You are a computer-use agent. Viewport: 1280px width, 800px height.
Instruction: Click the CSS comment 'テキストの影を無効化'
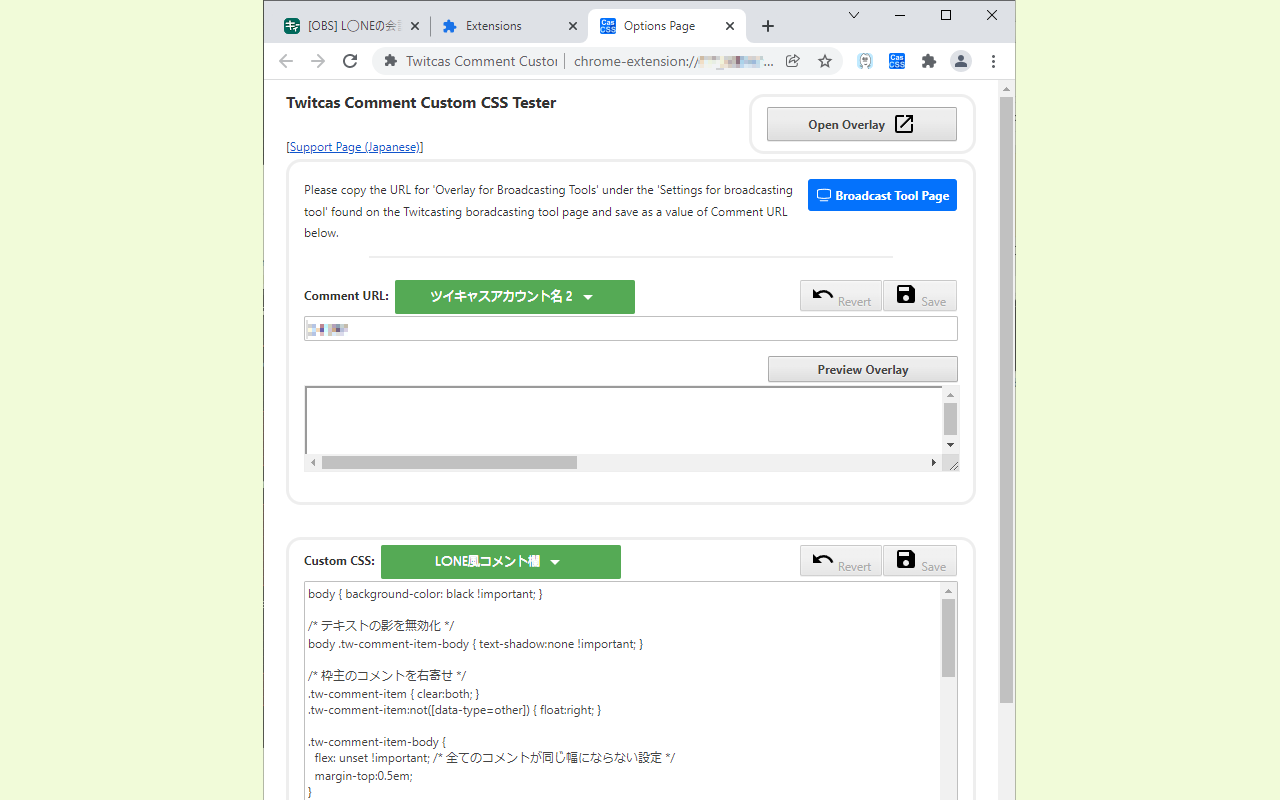click(381, 626)
